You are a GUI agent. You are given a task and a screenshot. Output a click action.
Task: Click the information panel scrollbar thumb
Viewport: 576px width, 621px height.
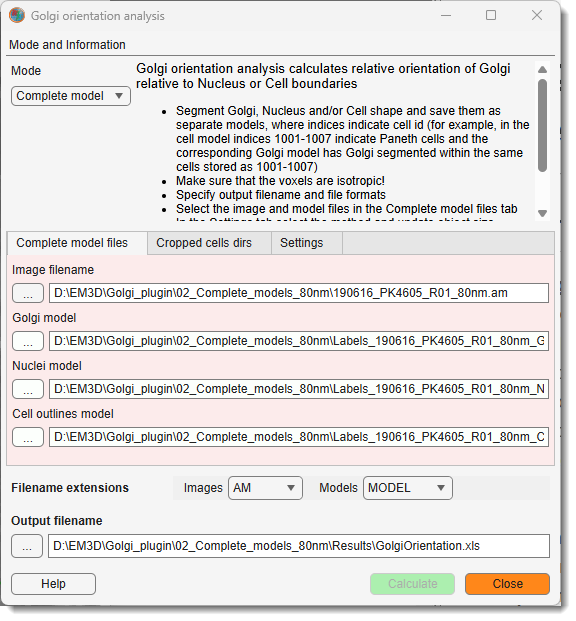543,126
